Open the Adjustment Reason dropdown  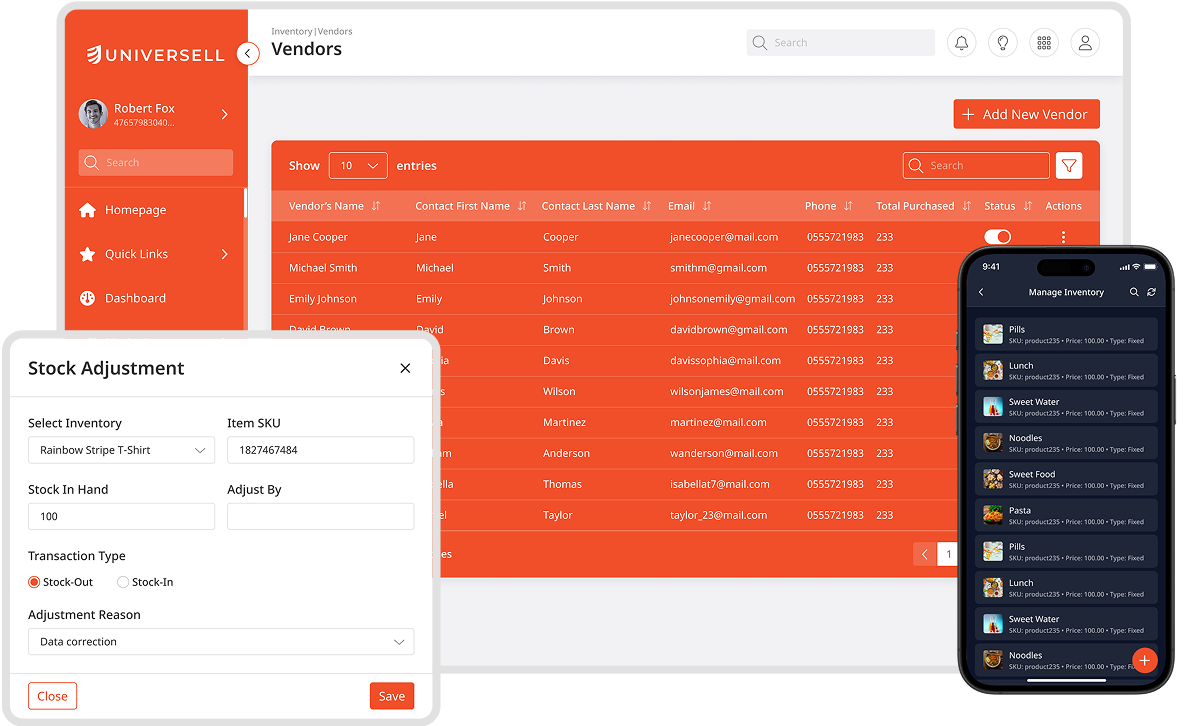pyautogui.click(x=221, y=642)
